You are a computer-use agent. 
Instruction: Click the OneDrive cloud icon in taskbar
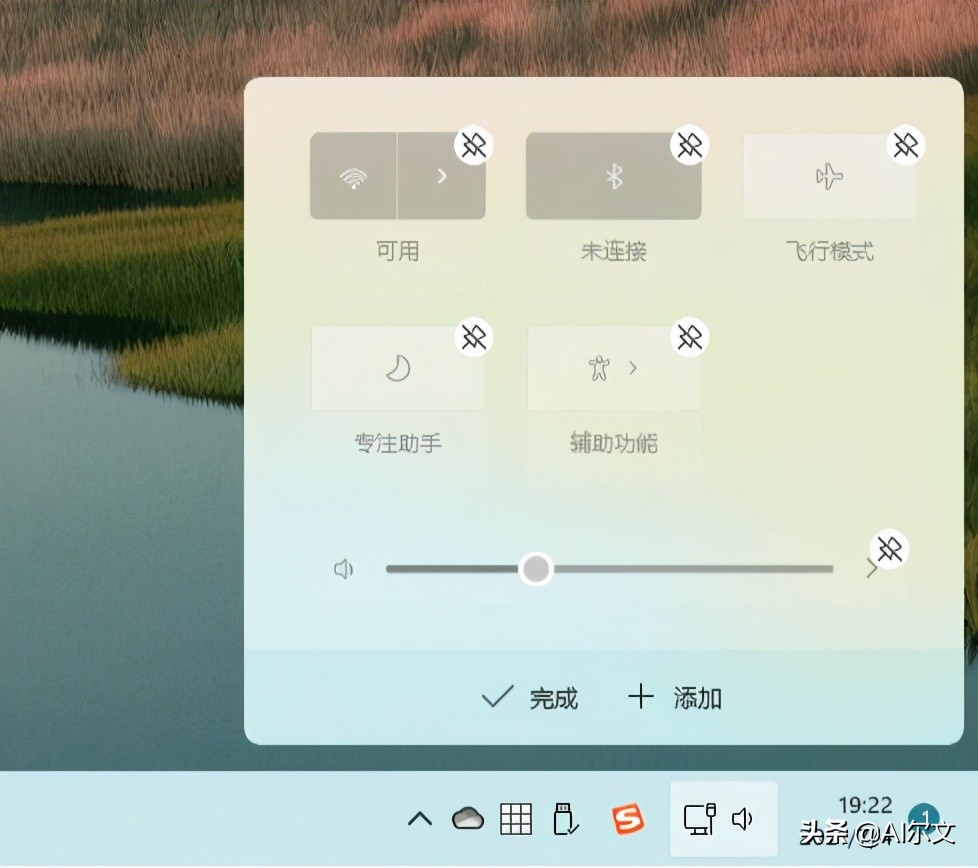[466, 818]
